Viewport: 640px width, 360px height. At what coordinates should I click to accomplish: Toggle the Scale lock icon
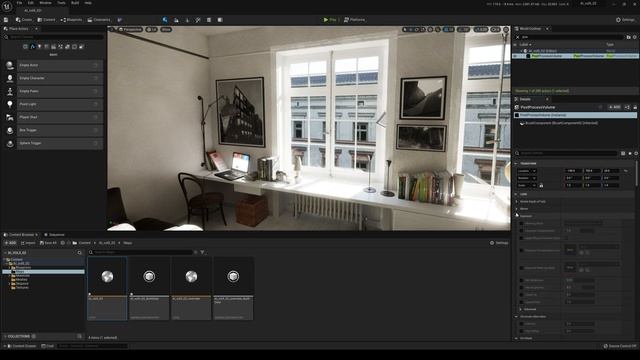541,185
